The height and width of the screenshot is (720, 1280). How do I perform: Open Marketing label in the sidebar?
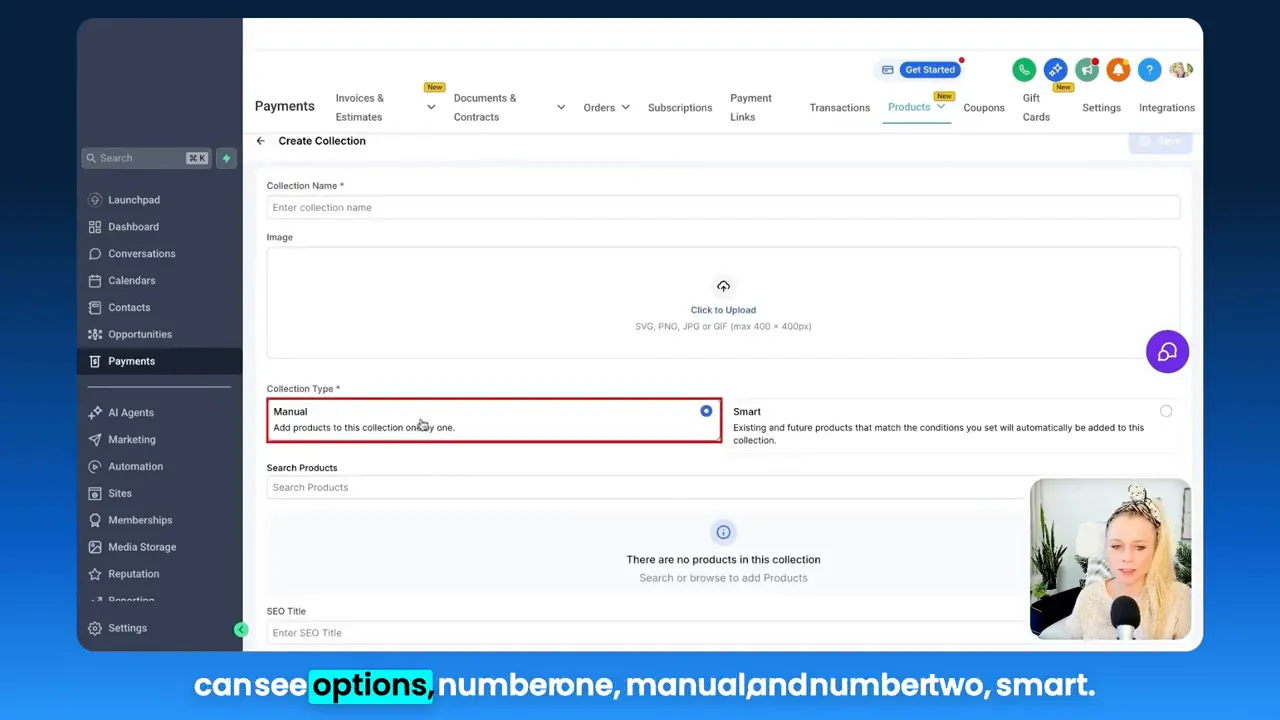[x=132, y=440]
